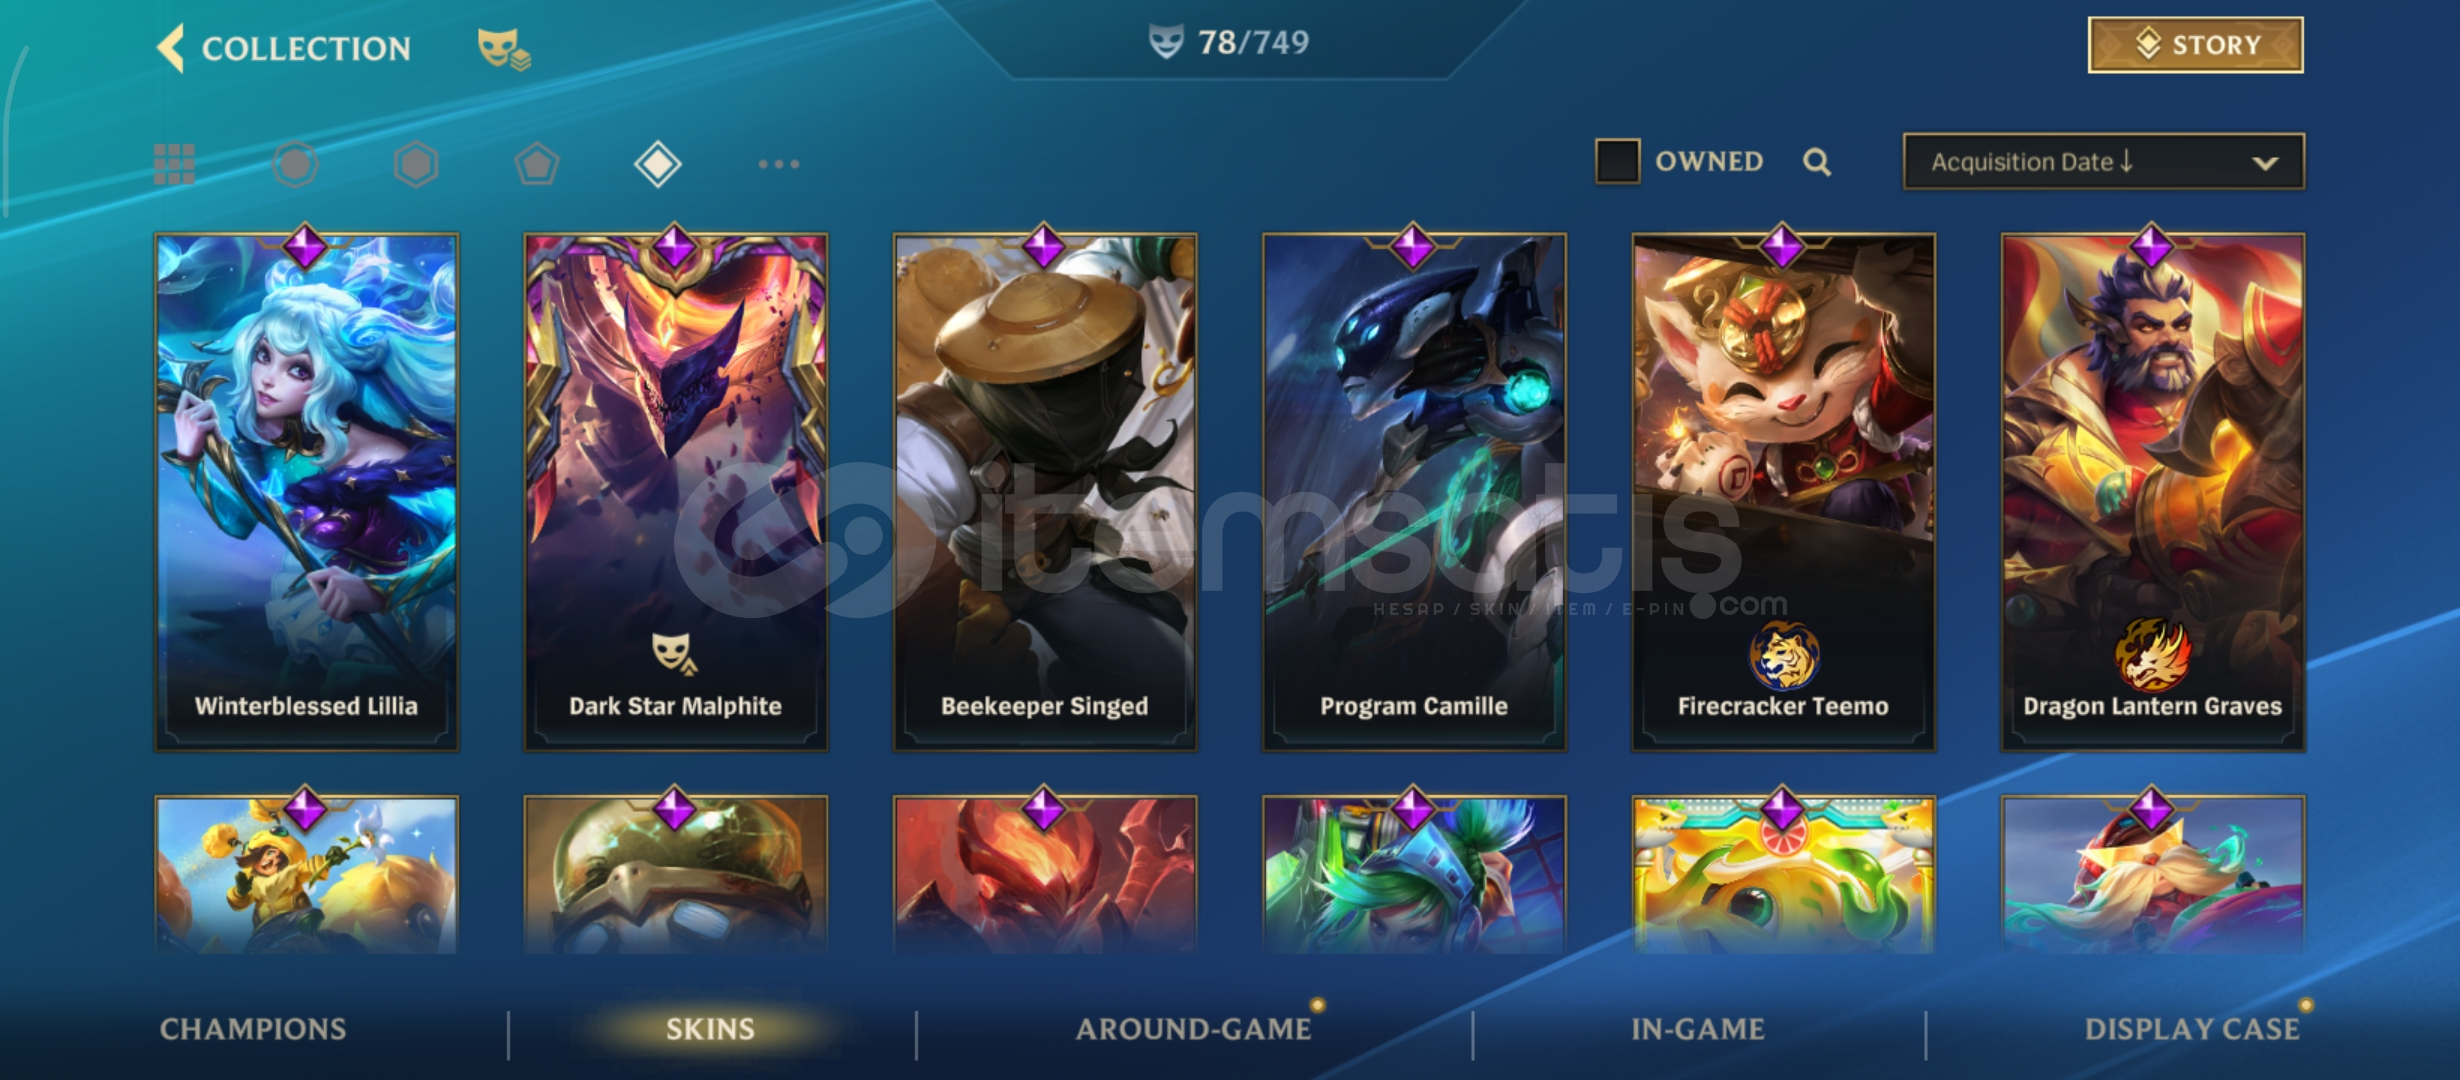Click the Story button
This screenshot has height=1080, width=2460.
click(x=2196, y=45)
